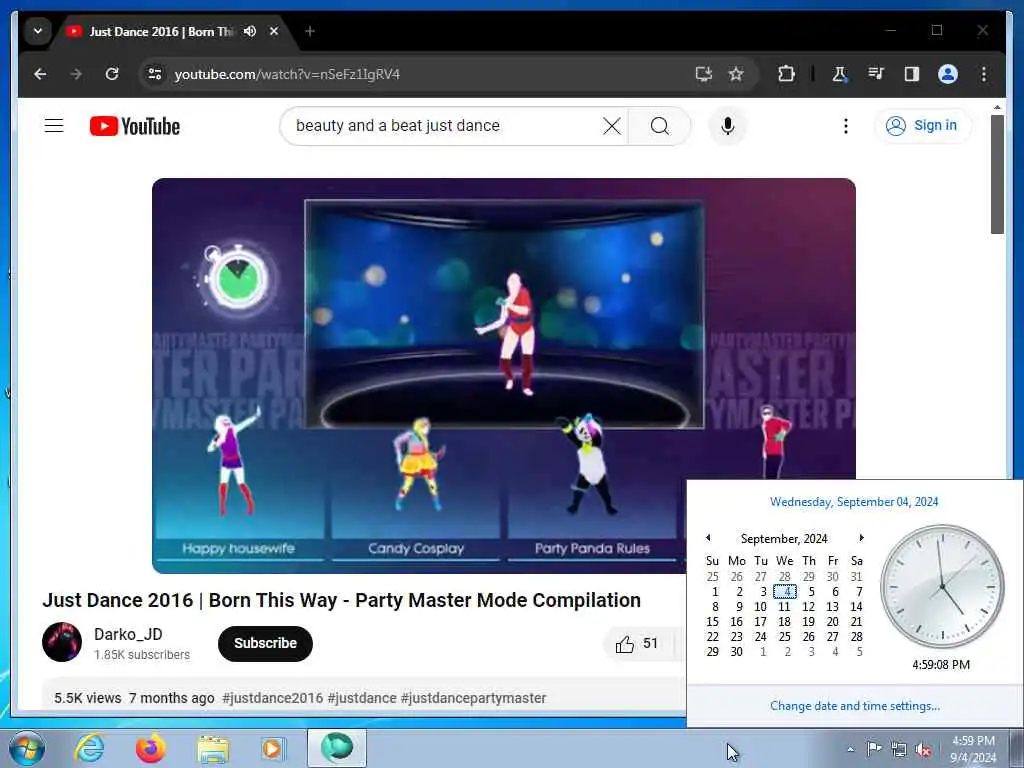This screenshot has height=768, width=1024.
Task: Run the search with magnifier button
Action: (x=660, y=126)
